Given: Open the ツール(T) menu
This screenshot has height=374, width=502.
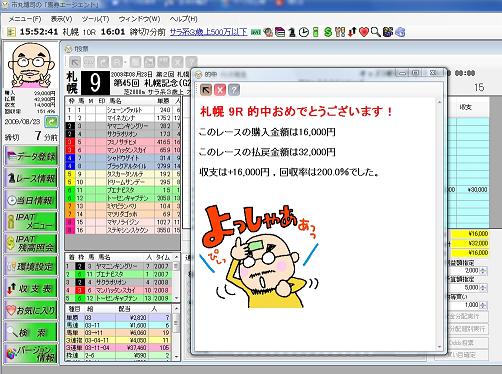Looking at the screenshot, I should coord(95,19).
